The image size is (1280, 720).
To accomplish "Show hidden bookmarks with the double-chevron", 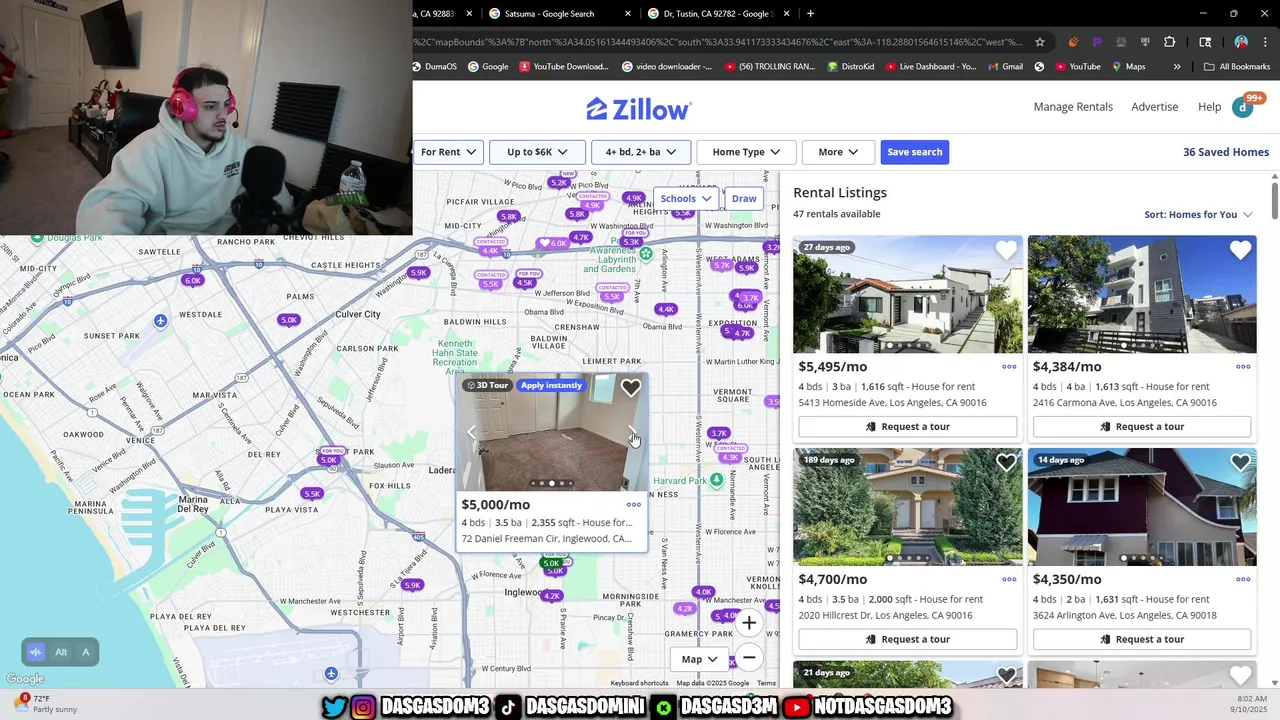I will 1177,67.
